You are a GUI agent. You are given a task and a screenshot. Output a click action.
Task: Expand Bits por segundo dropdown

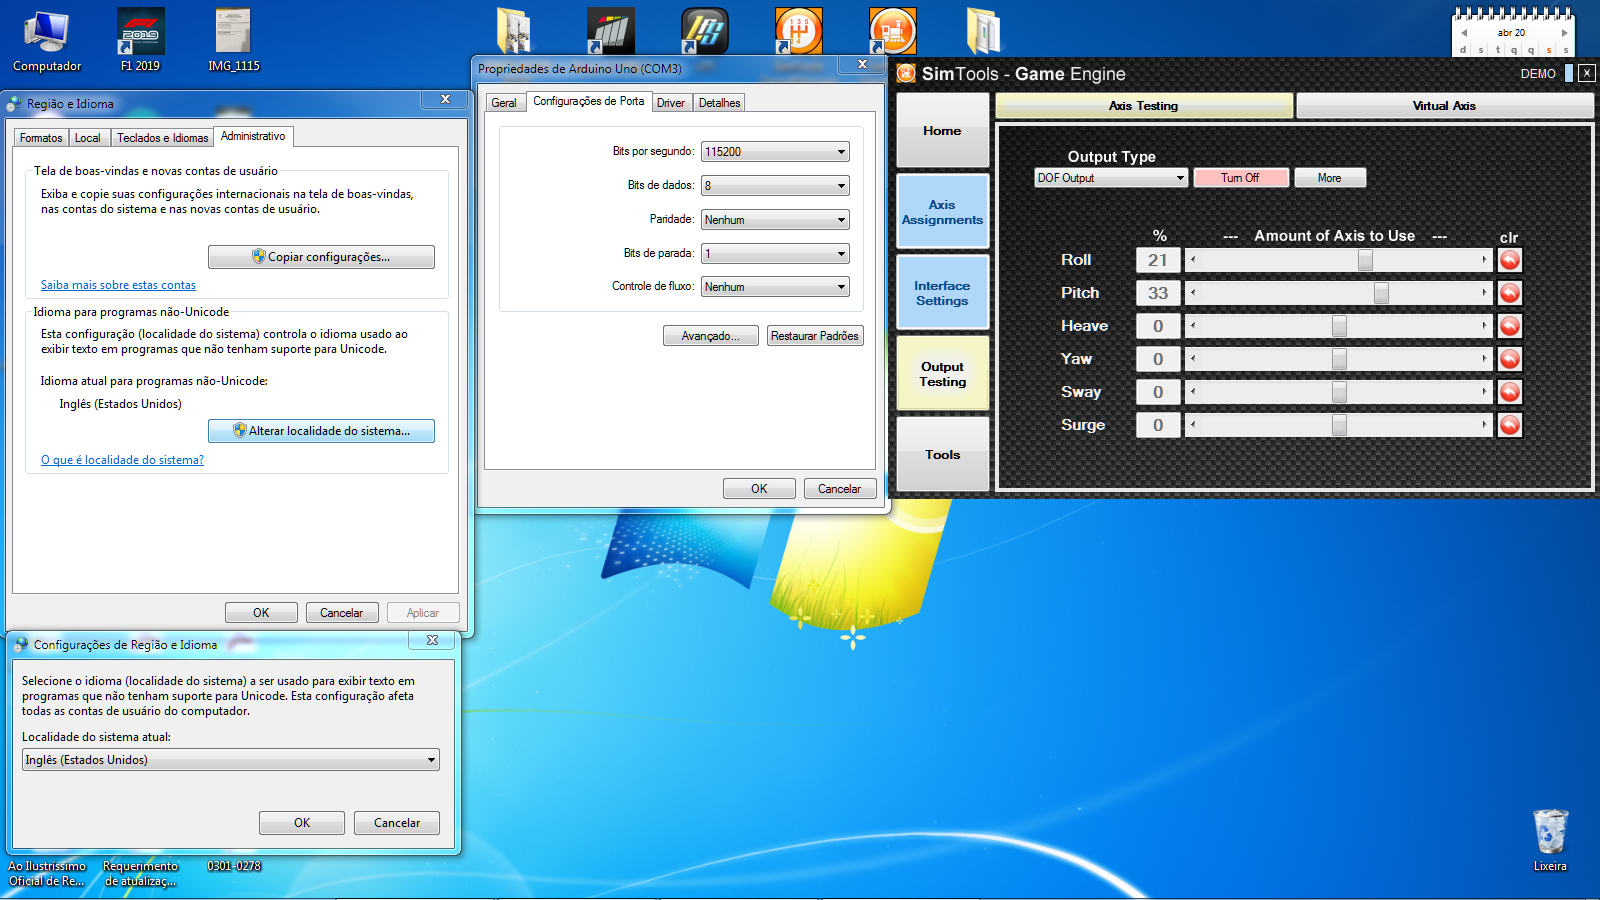point(775,152)
